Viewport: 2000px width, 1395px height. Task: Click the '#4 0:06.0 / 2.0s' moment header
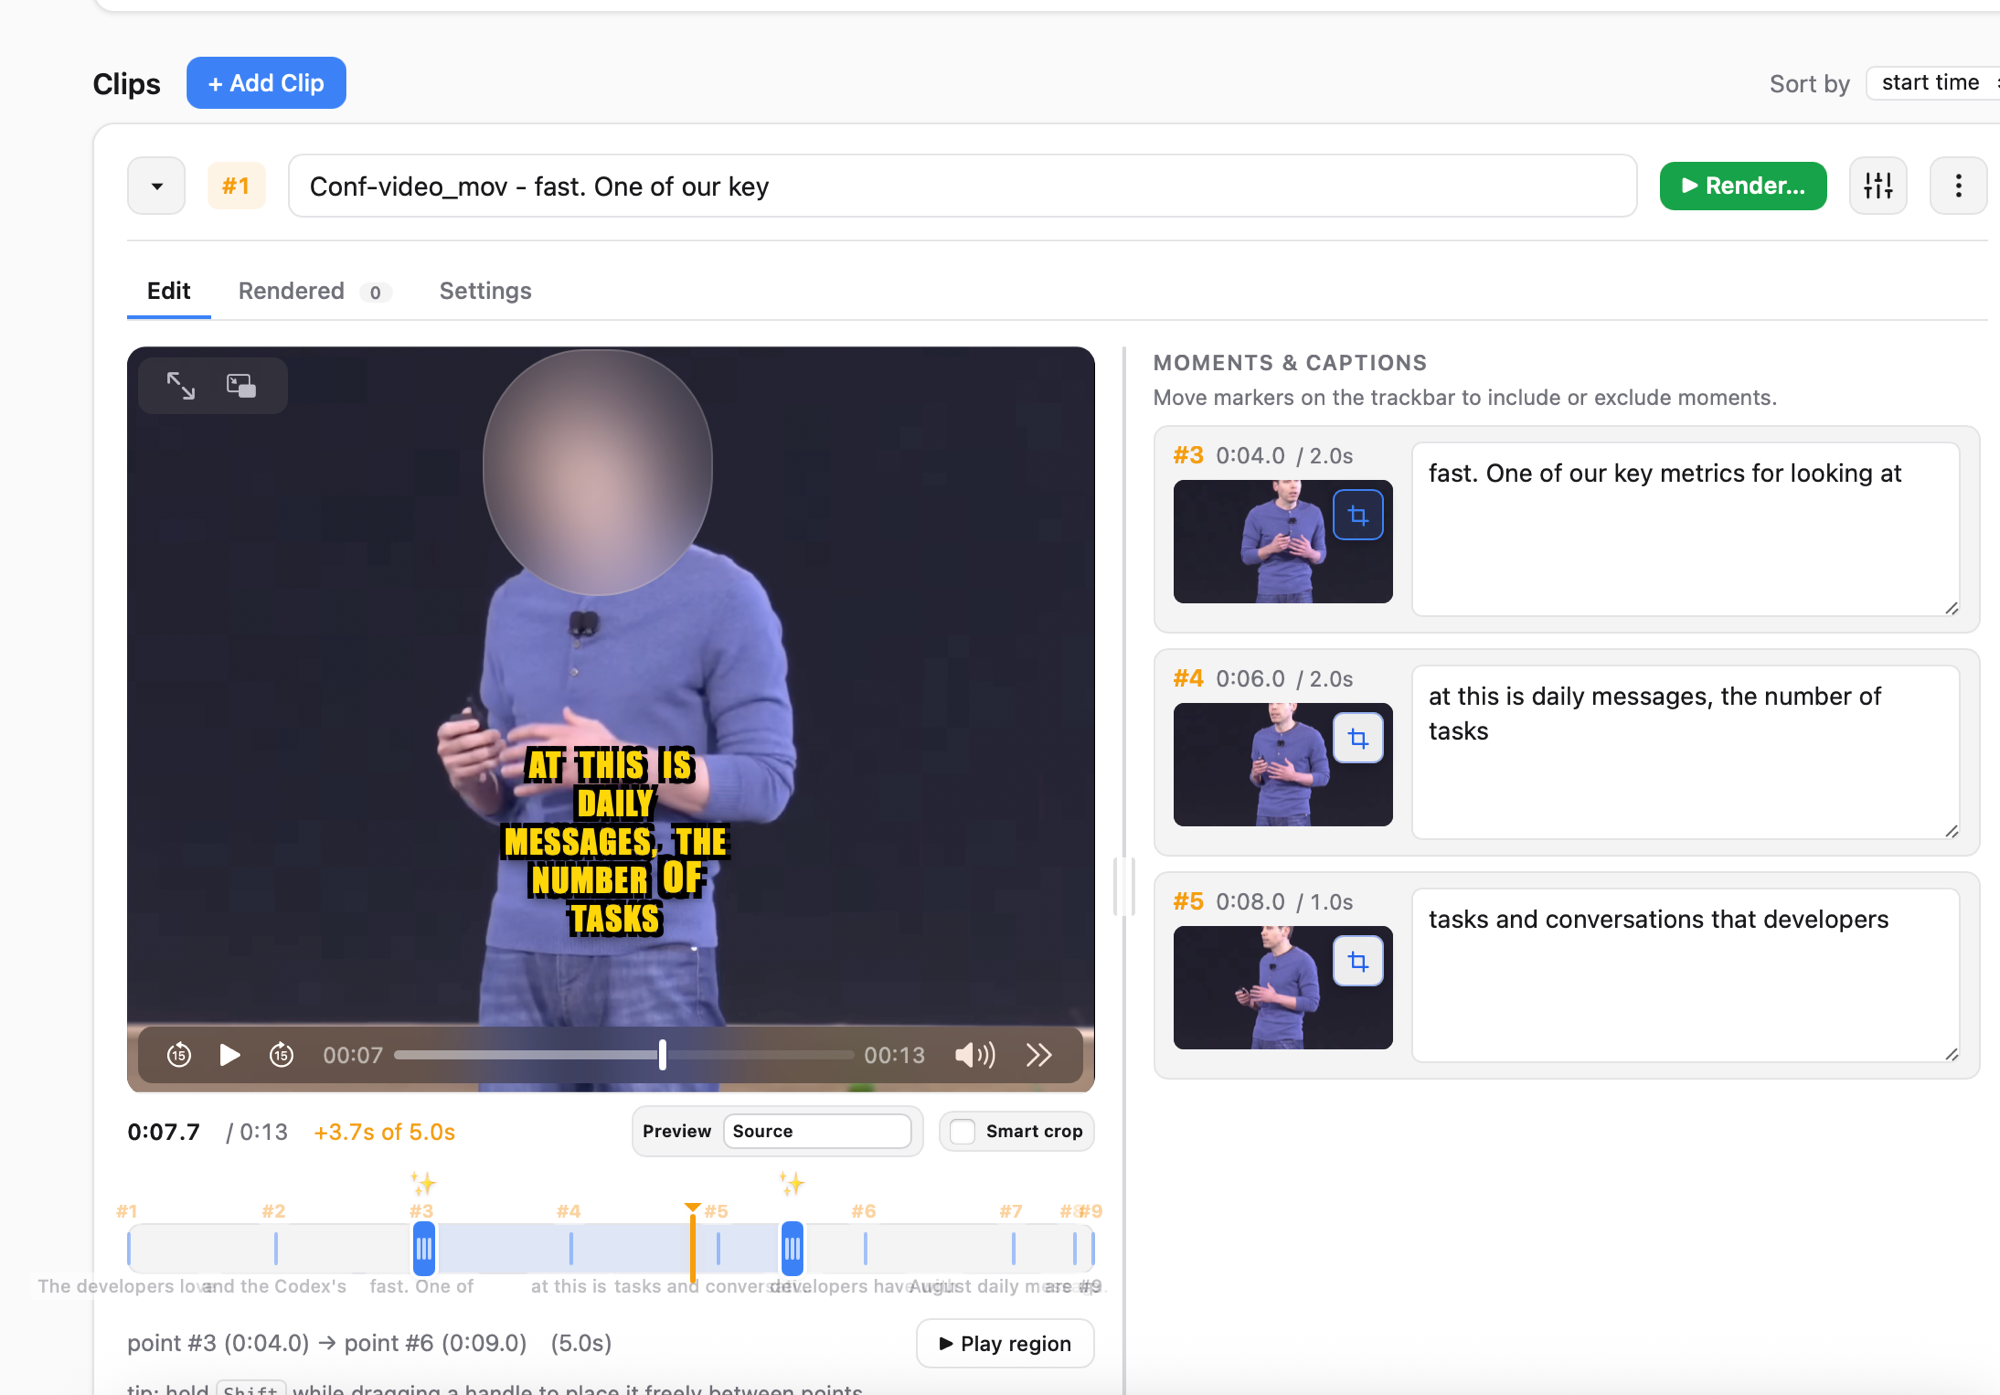click(x=1263, y=679)
